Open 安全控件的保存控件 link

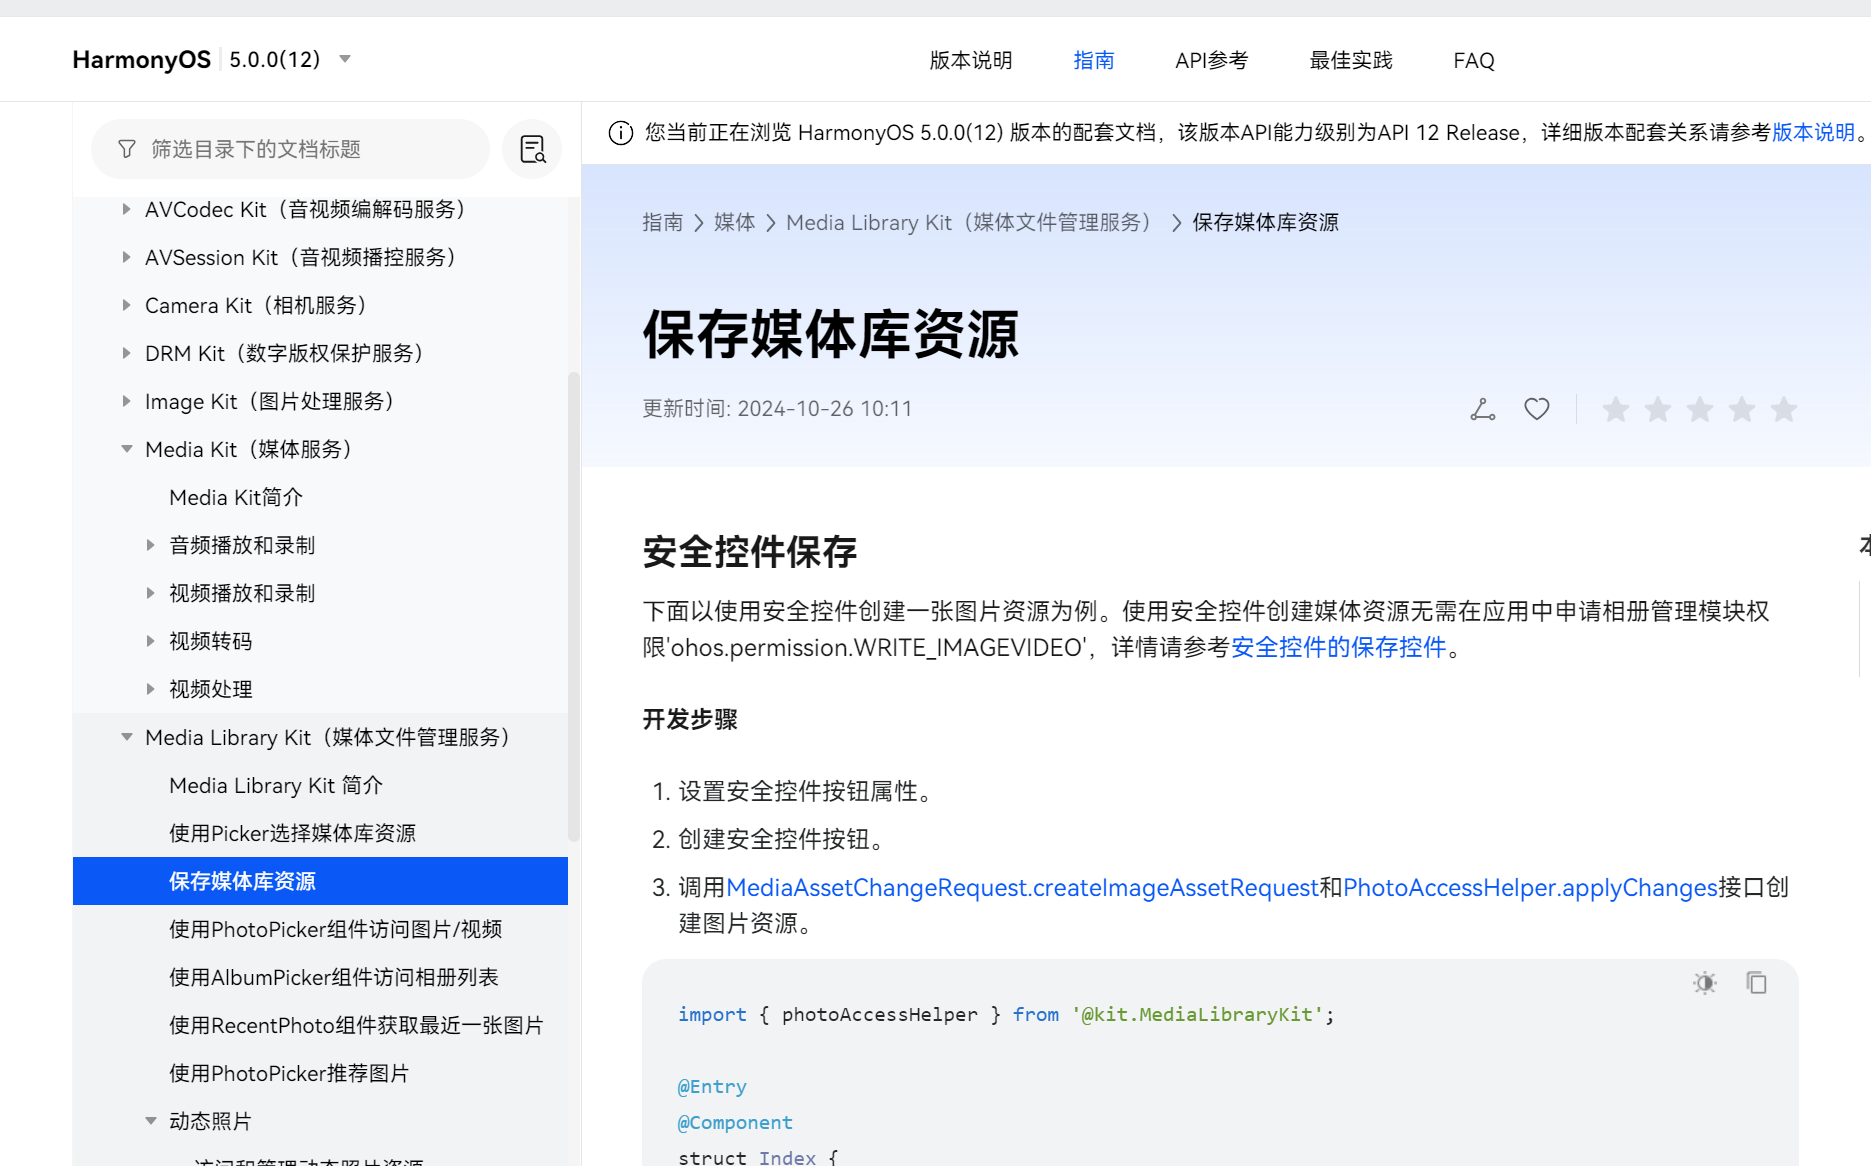coord(1339,647)
